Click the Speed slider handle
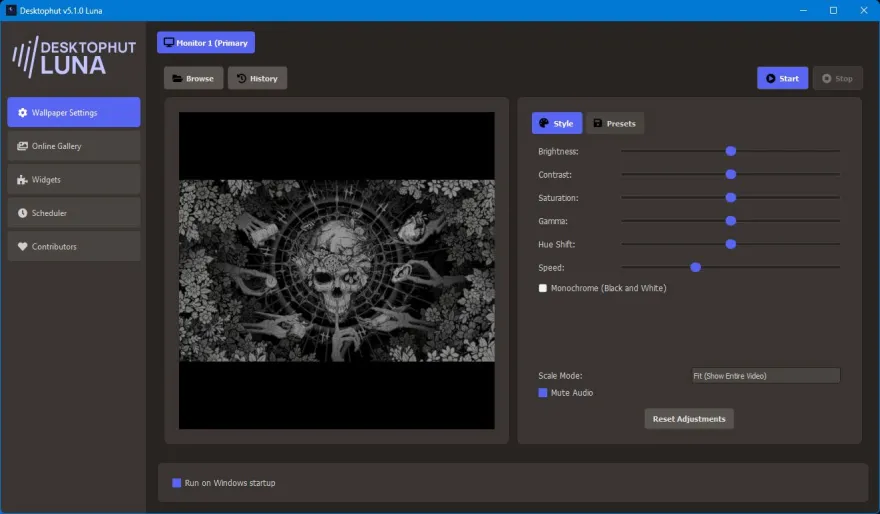The image size is (880, 514). [696, 268]
